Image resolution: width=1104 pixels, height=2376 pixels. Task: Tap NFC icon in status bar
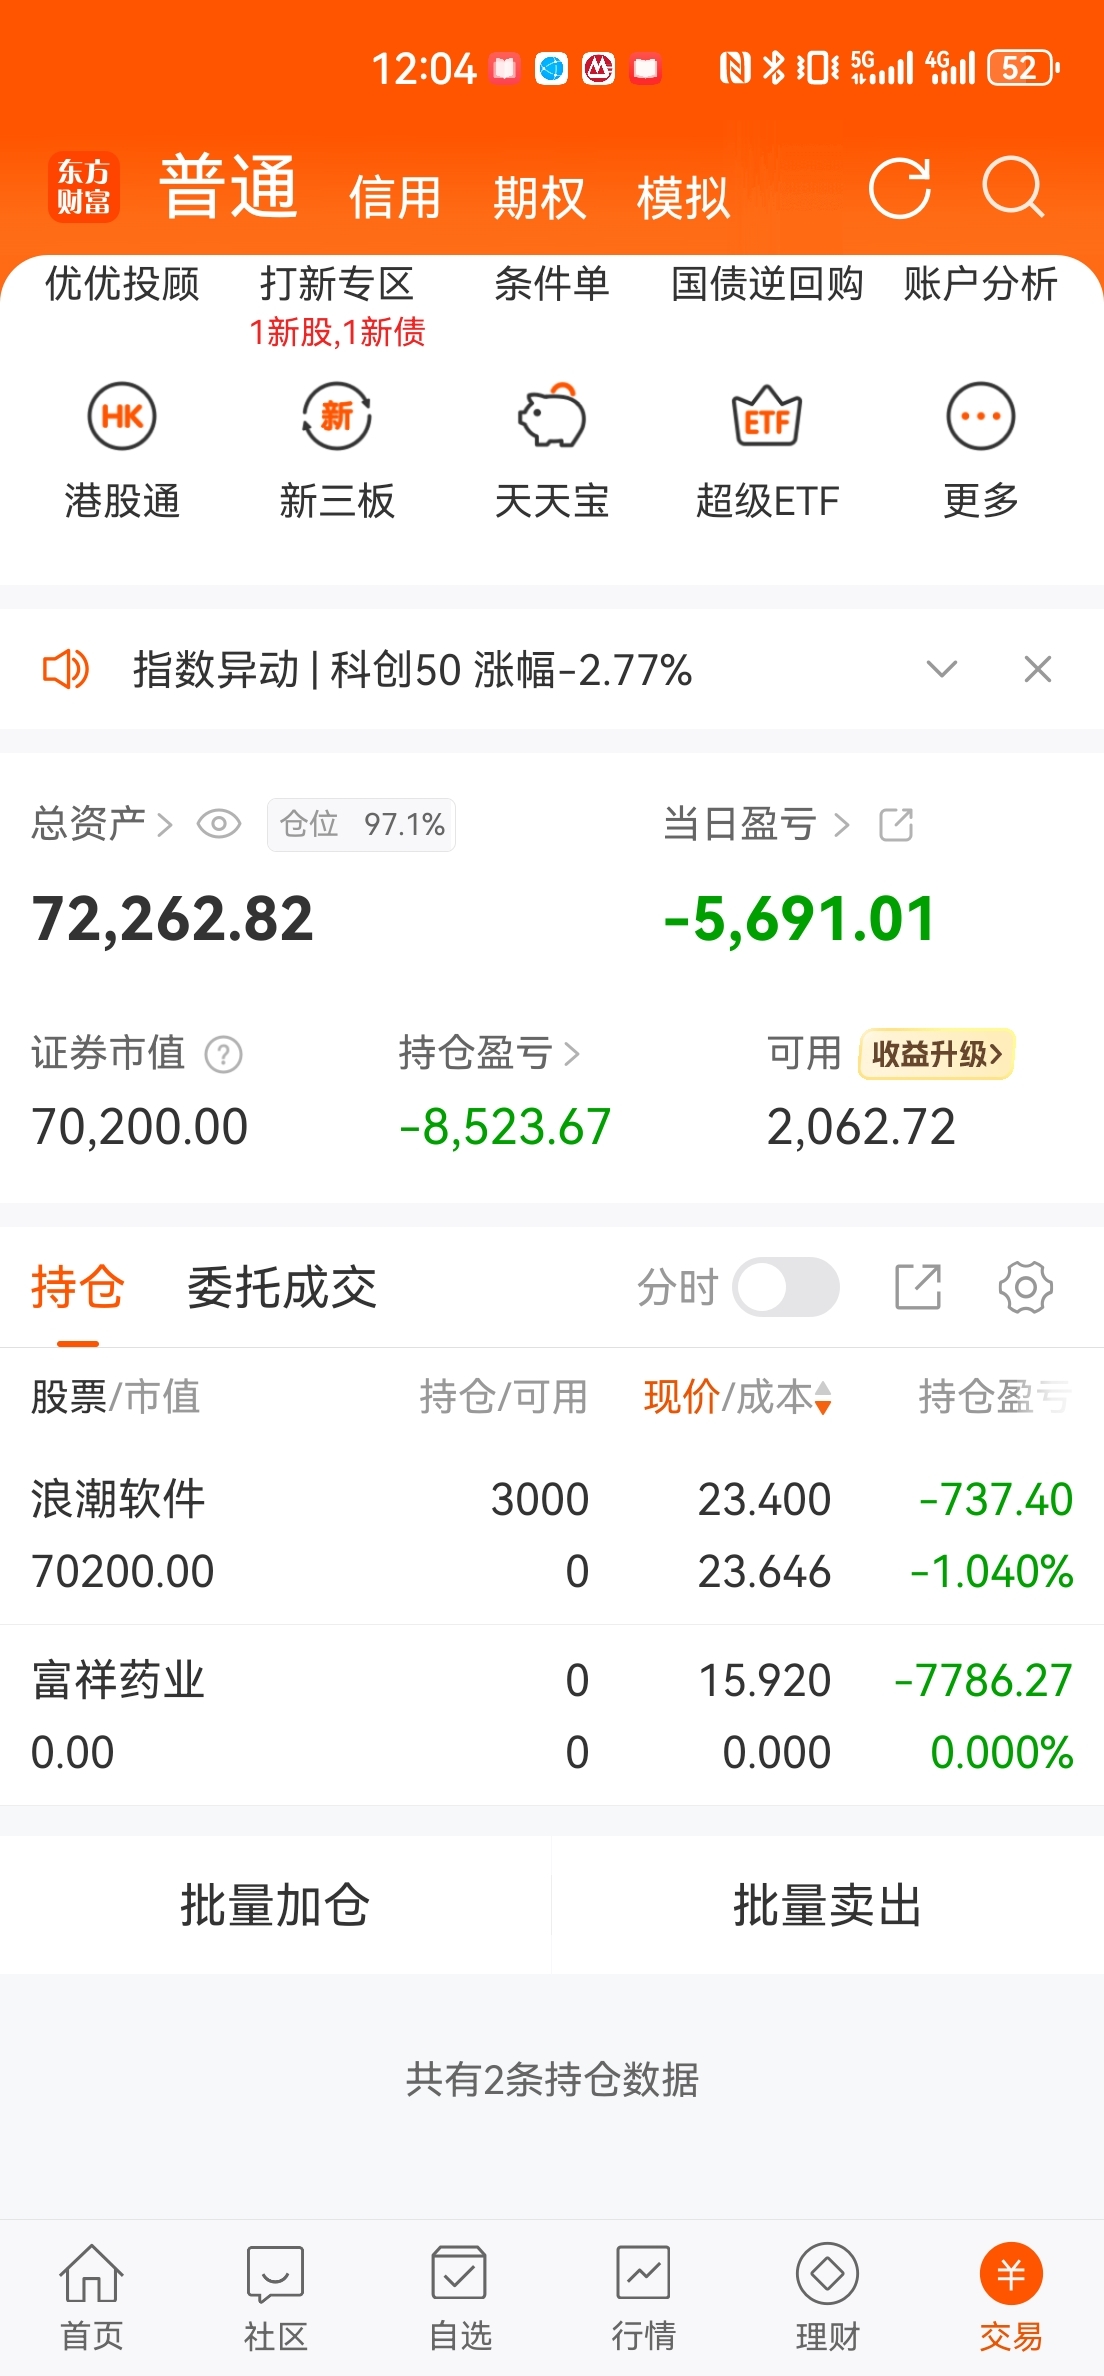click(x=735, y=68)
